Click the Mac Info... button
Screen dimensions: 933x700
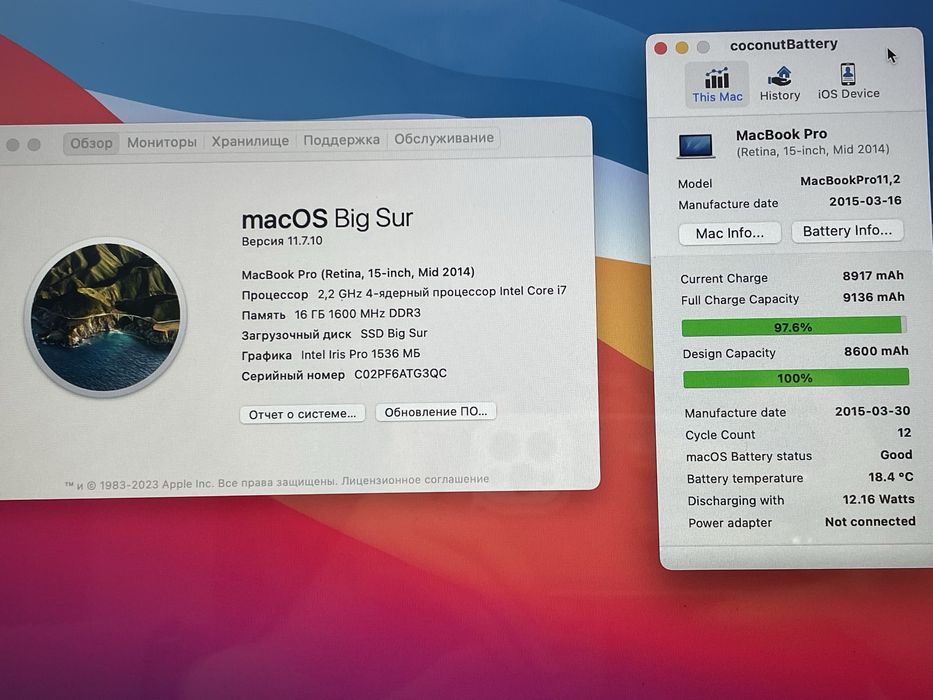coord(730,233)
